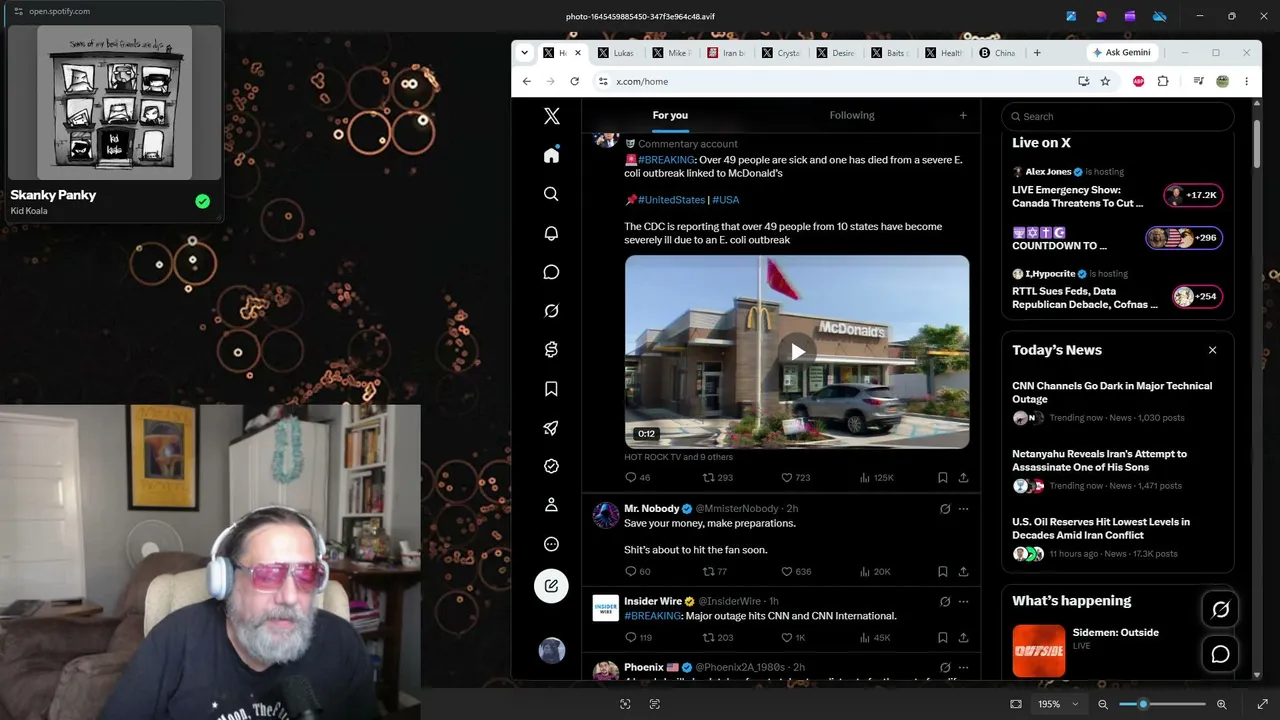Like the Insider Wire post
This screenshot has width=1280, height=720.
click(792, 638)
